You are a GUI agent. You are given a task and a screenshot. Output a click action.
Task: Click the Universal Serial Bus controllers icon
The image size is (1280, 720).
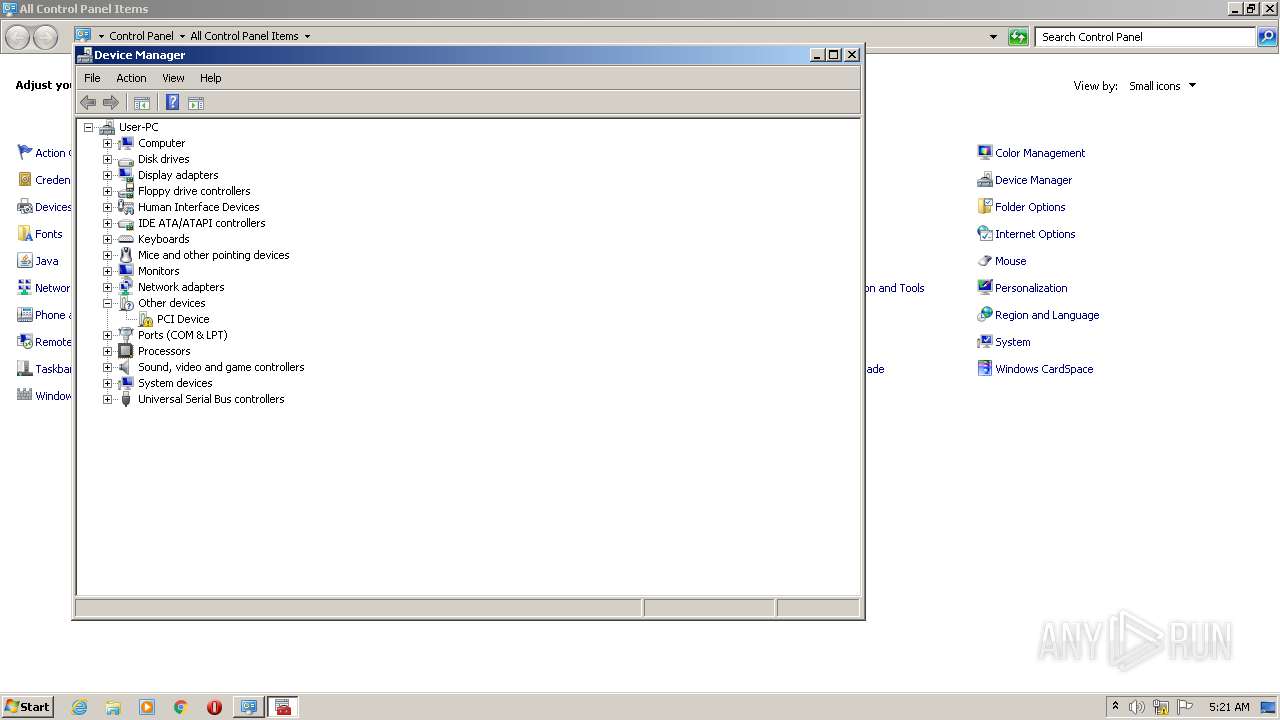126,399
